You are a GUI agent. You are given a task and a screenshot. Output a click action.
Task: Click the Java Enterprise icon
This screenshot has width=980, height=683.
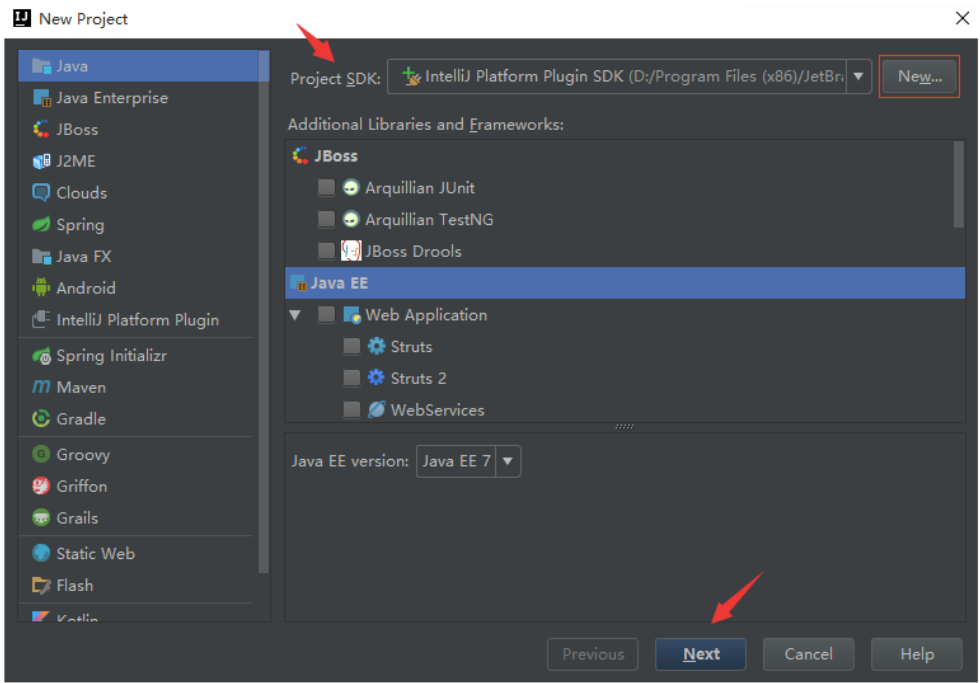click(x=41, y=97)
